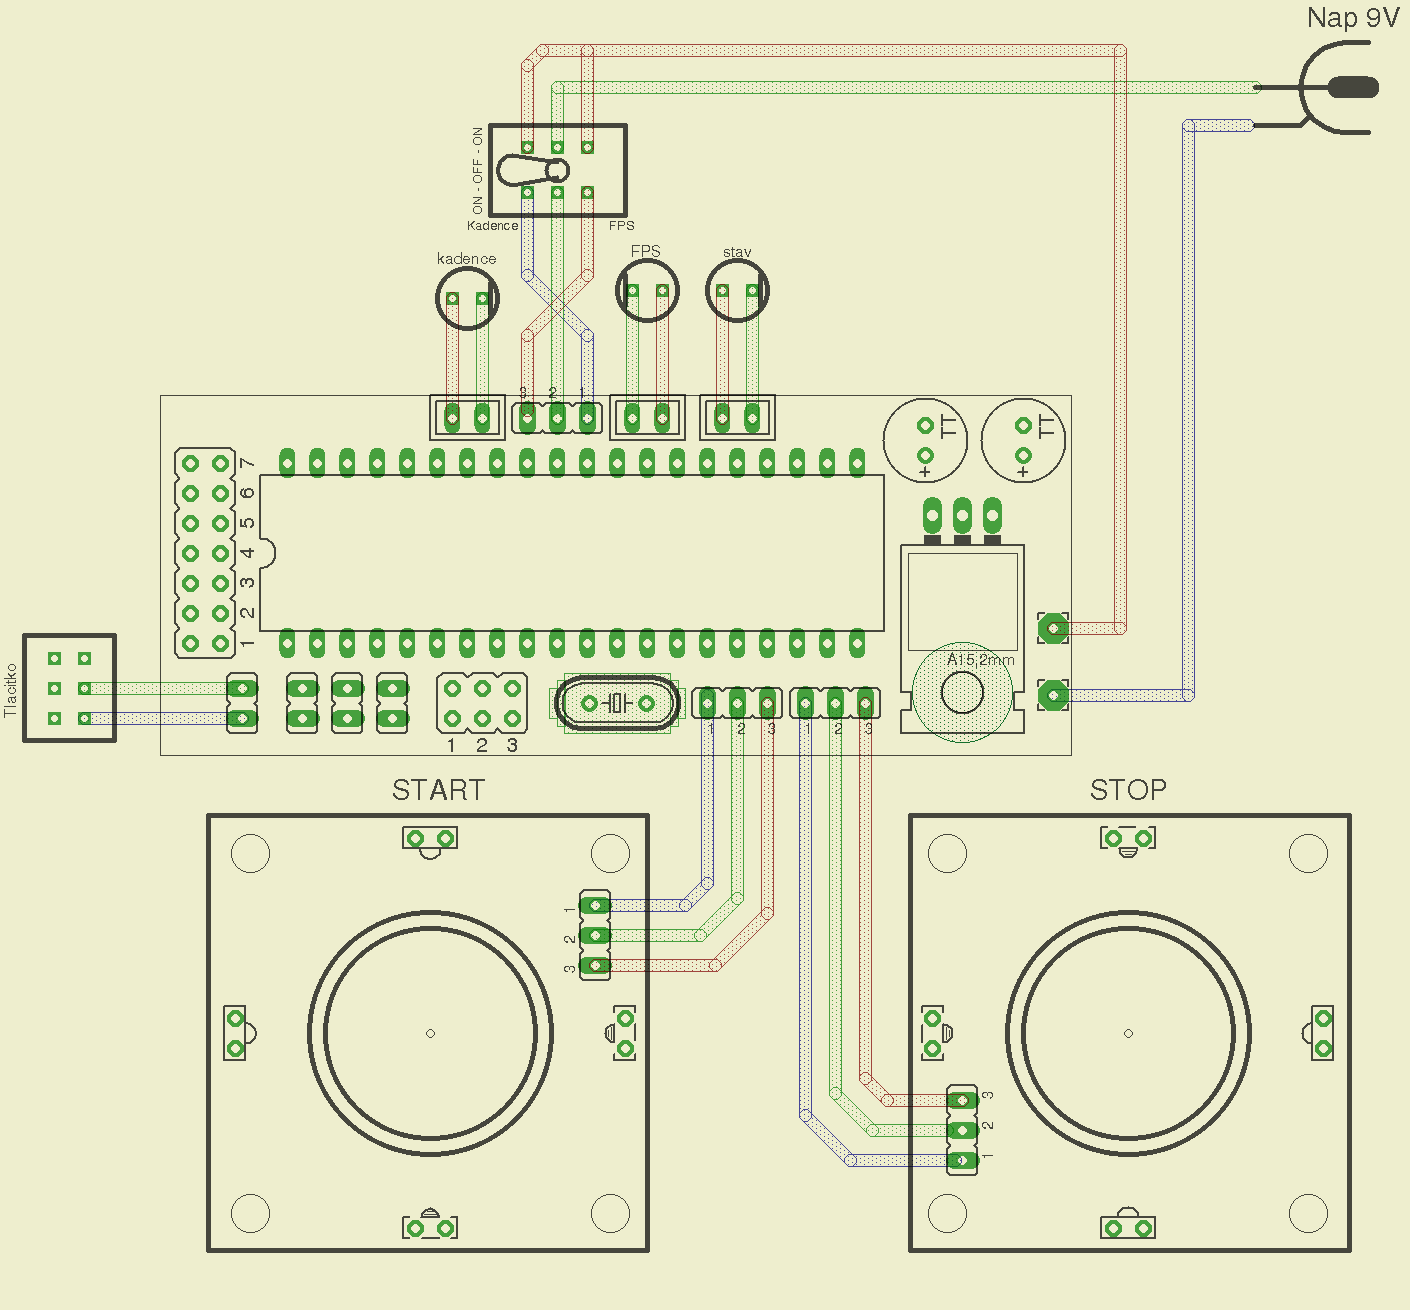Select the stav LED header on main board
Screen dimensions: 1410x1310
(737, 417)
